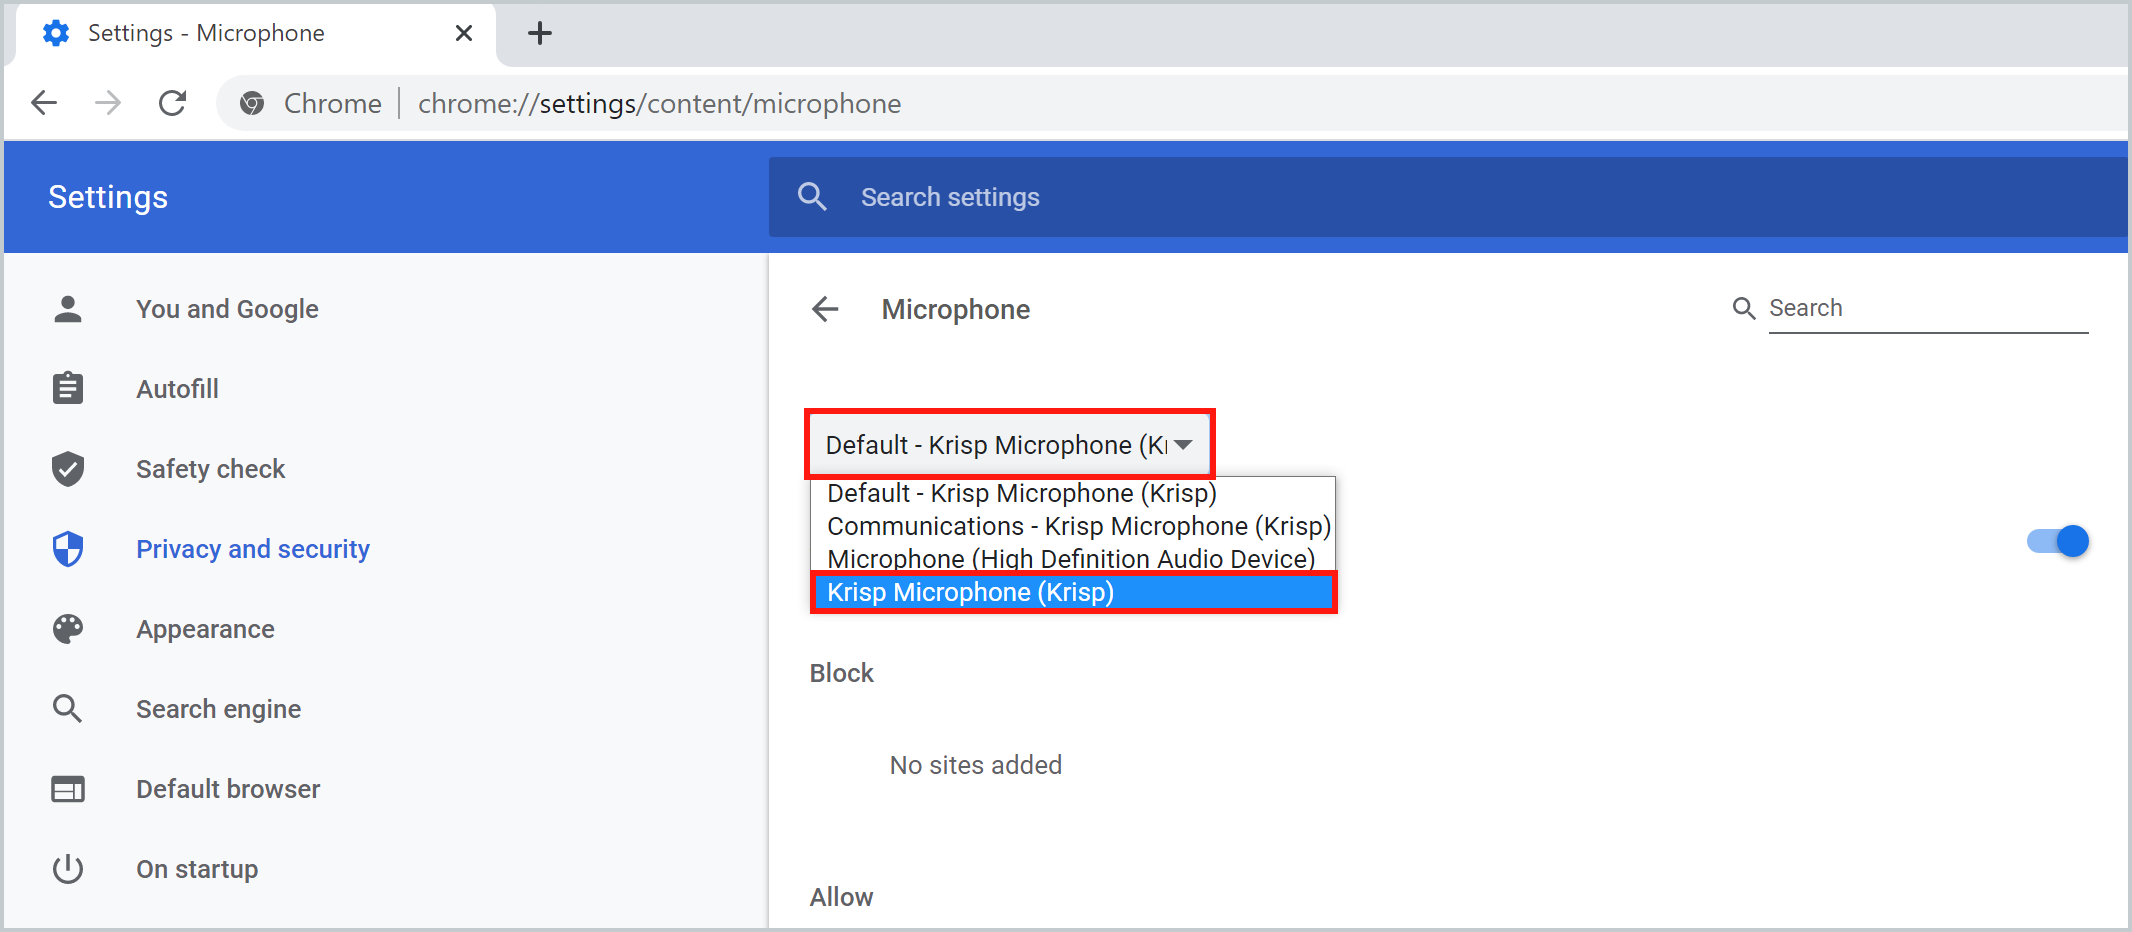Open a new tab with plus icon
The height and width of the screenshot is (932, 2132).
click(x=539, y=33)
